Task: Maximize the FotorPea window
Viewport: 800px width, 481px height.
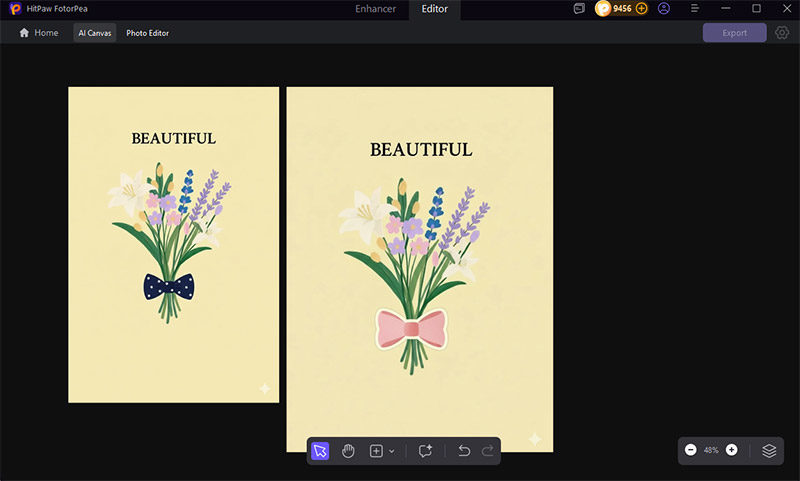Action: pos(756,9)
